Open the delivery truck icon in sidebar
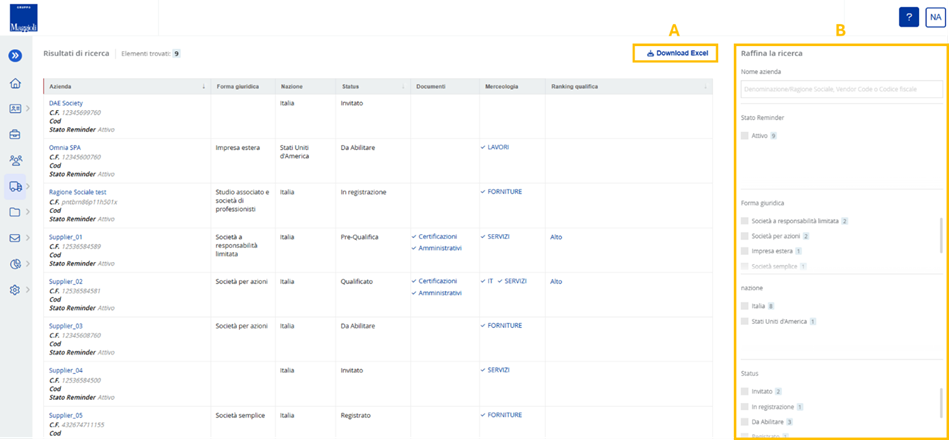 click(x=15, y=186)
